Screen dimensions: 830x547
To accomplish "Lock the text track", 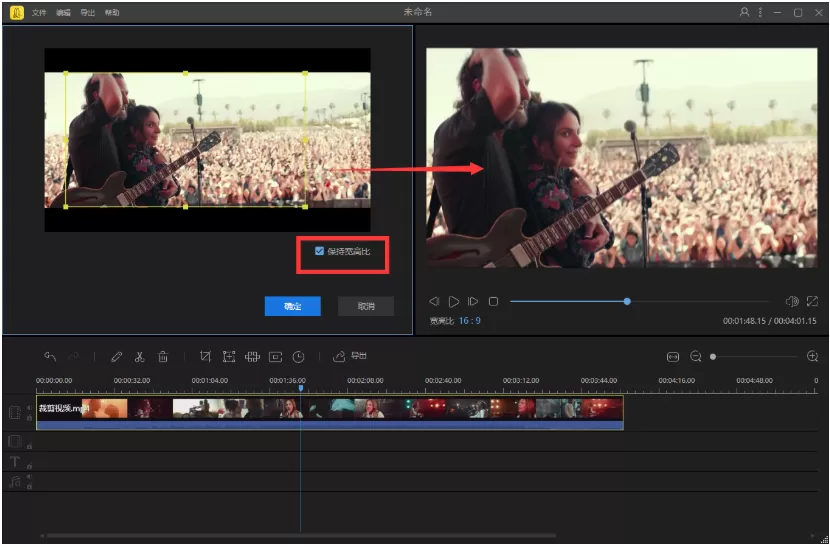I will coord(29,465).
